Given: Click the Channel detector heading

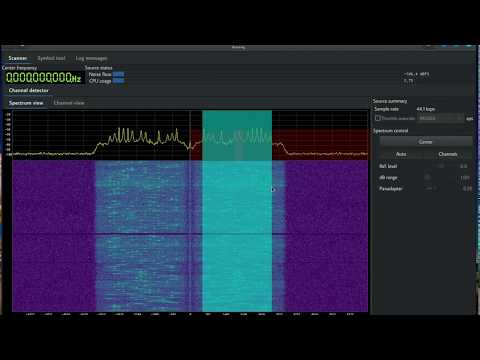Looking at the screenshot, I should click(29, 90).
